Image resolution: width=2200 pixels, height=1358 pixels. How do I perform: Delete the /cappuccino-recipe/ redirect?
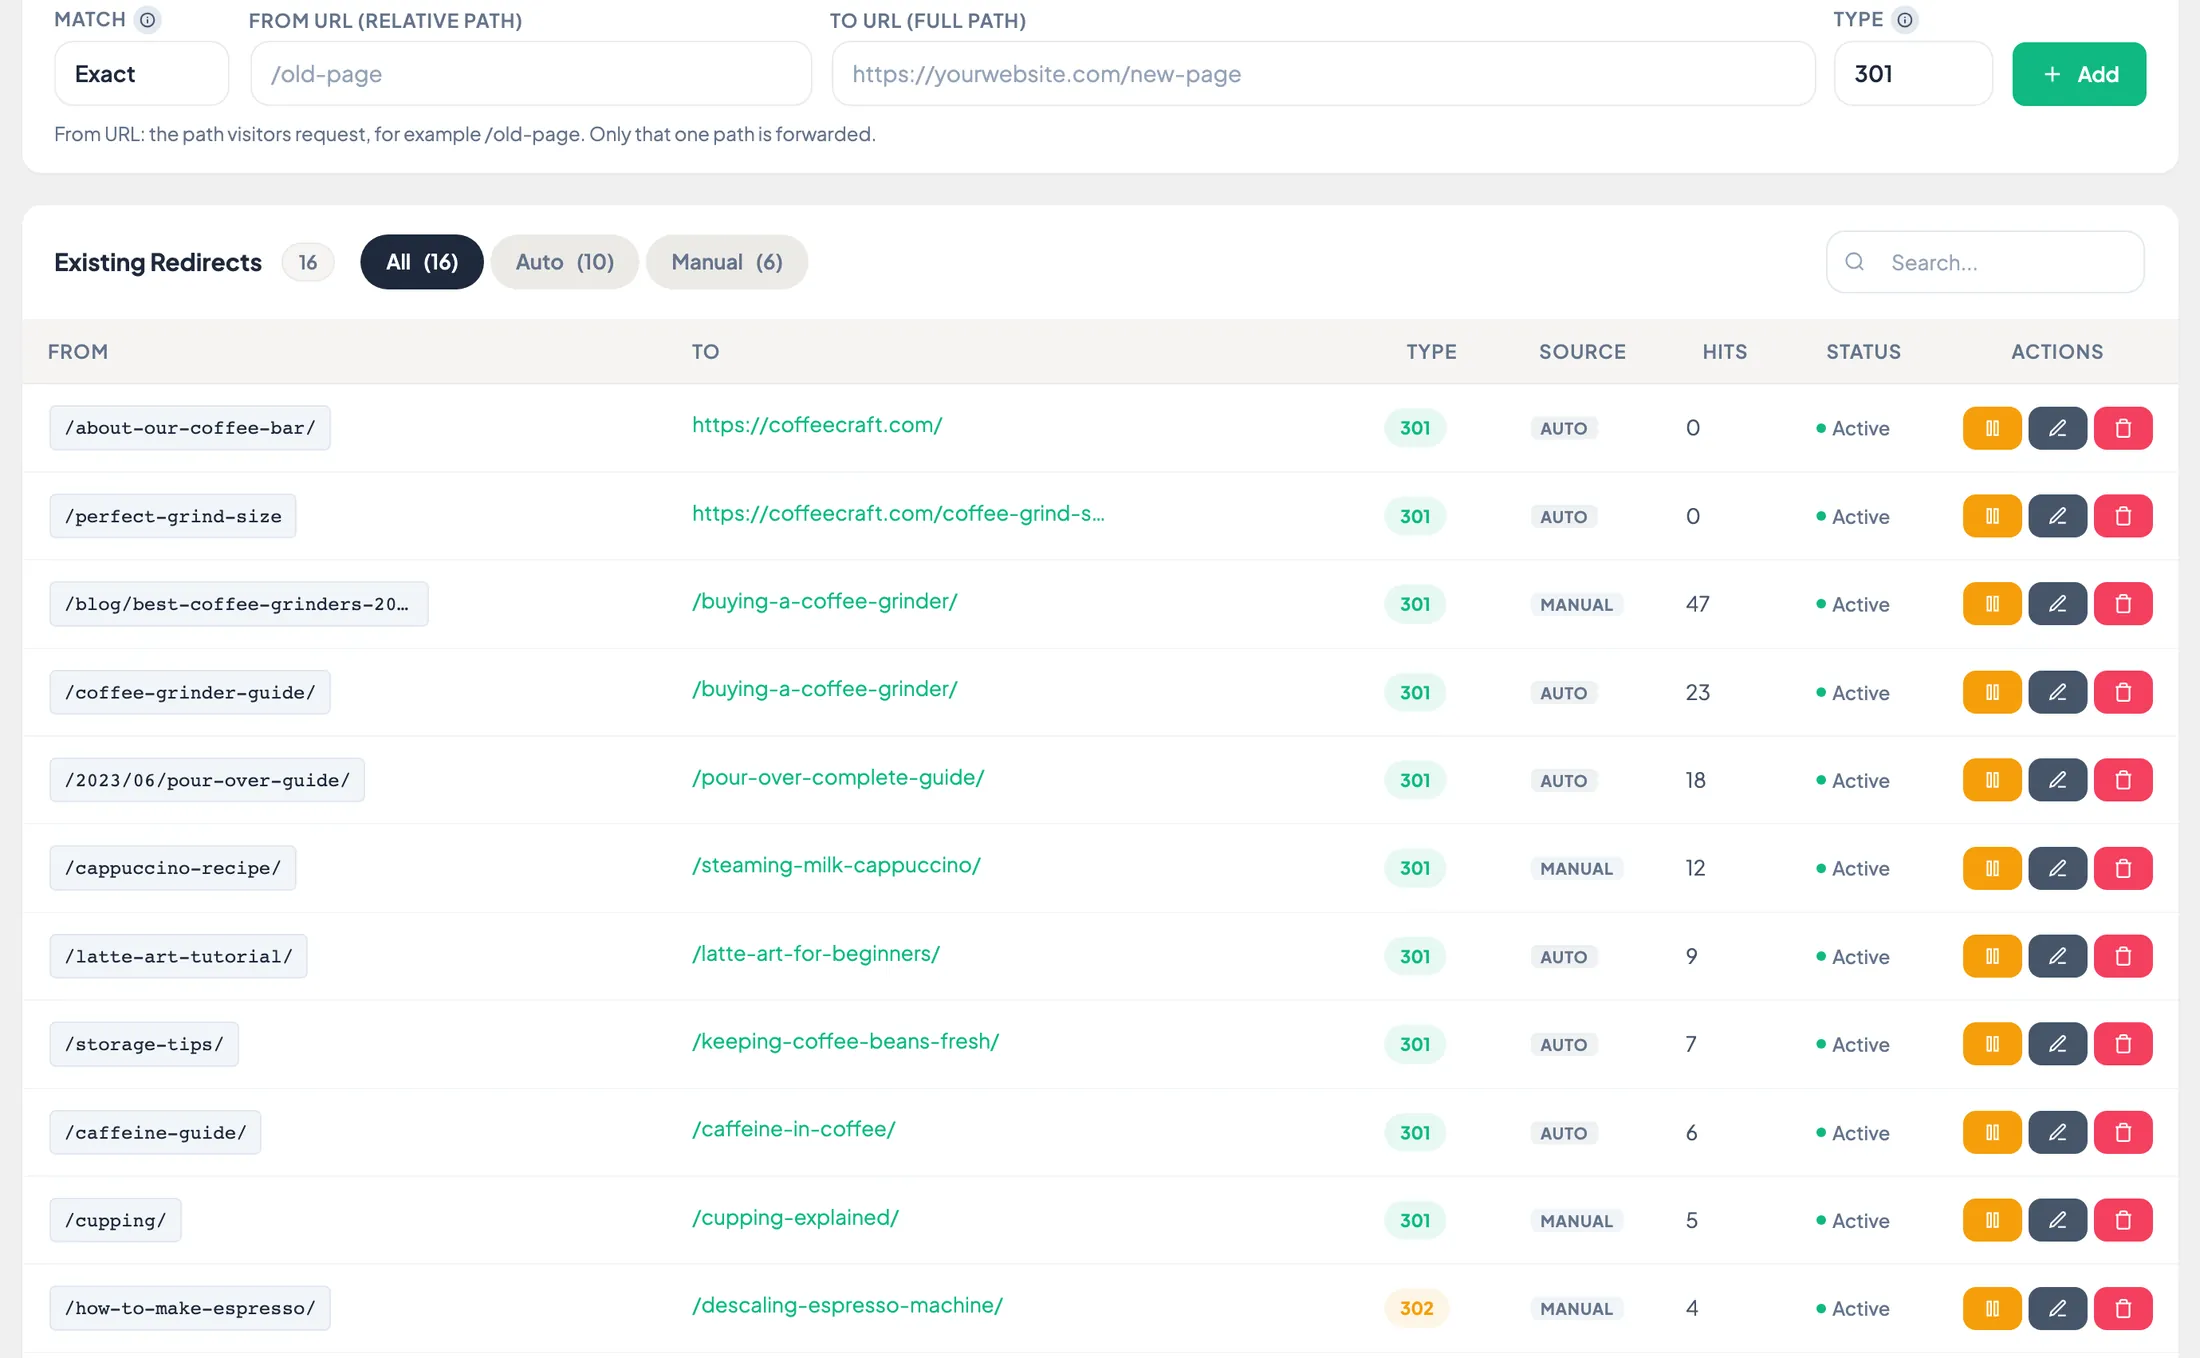point(2123,868)
